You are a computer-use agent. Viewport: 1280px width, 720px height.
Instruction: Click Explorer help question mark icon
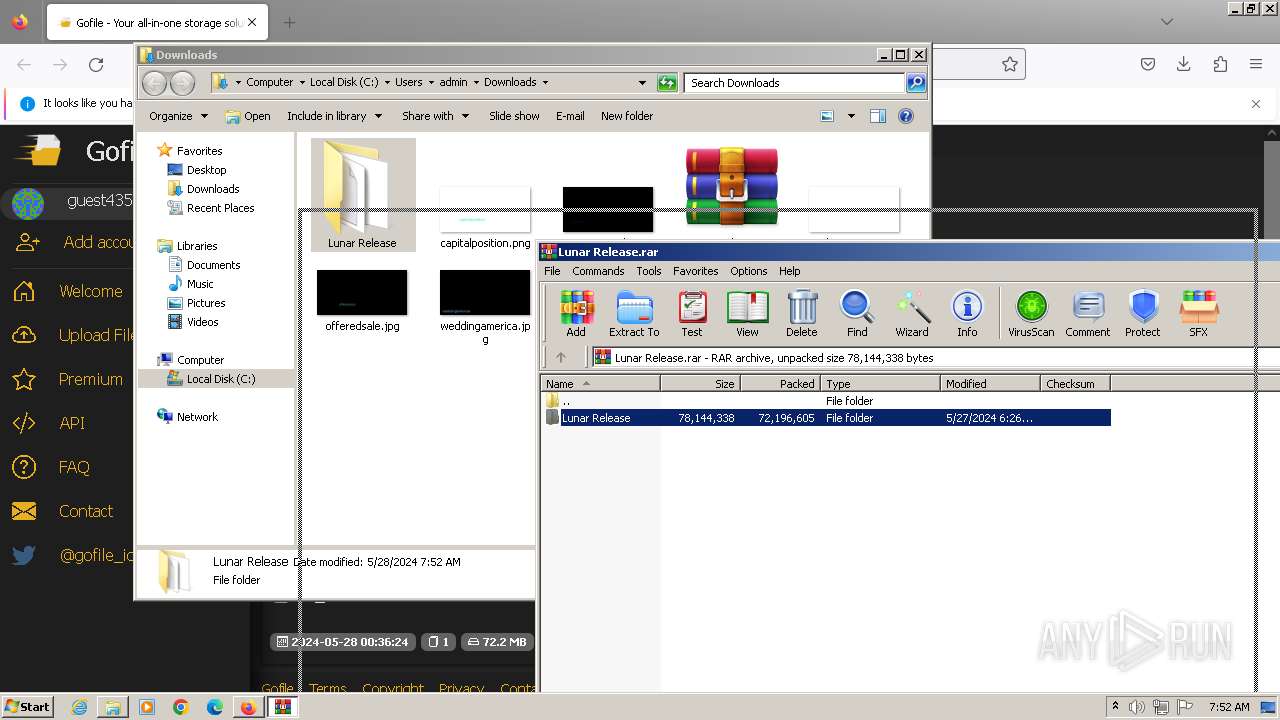[x=906, y=116]
